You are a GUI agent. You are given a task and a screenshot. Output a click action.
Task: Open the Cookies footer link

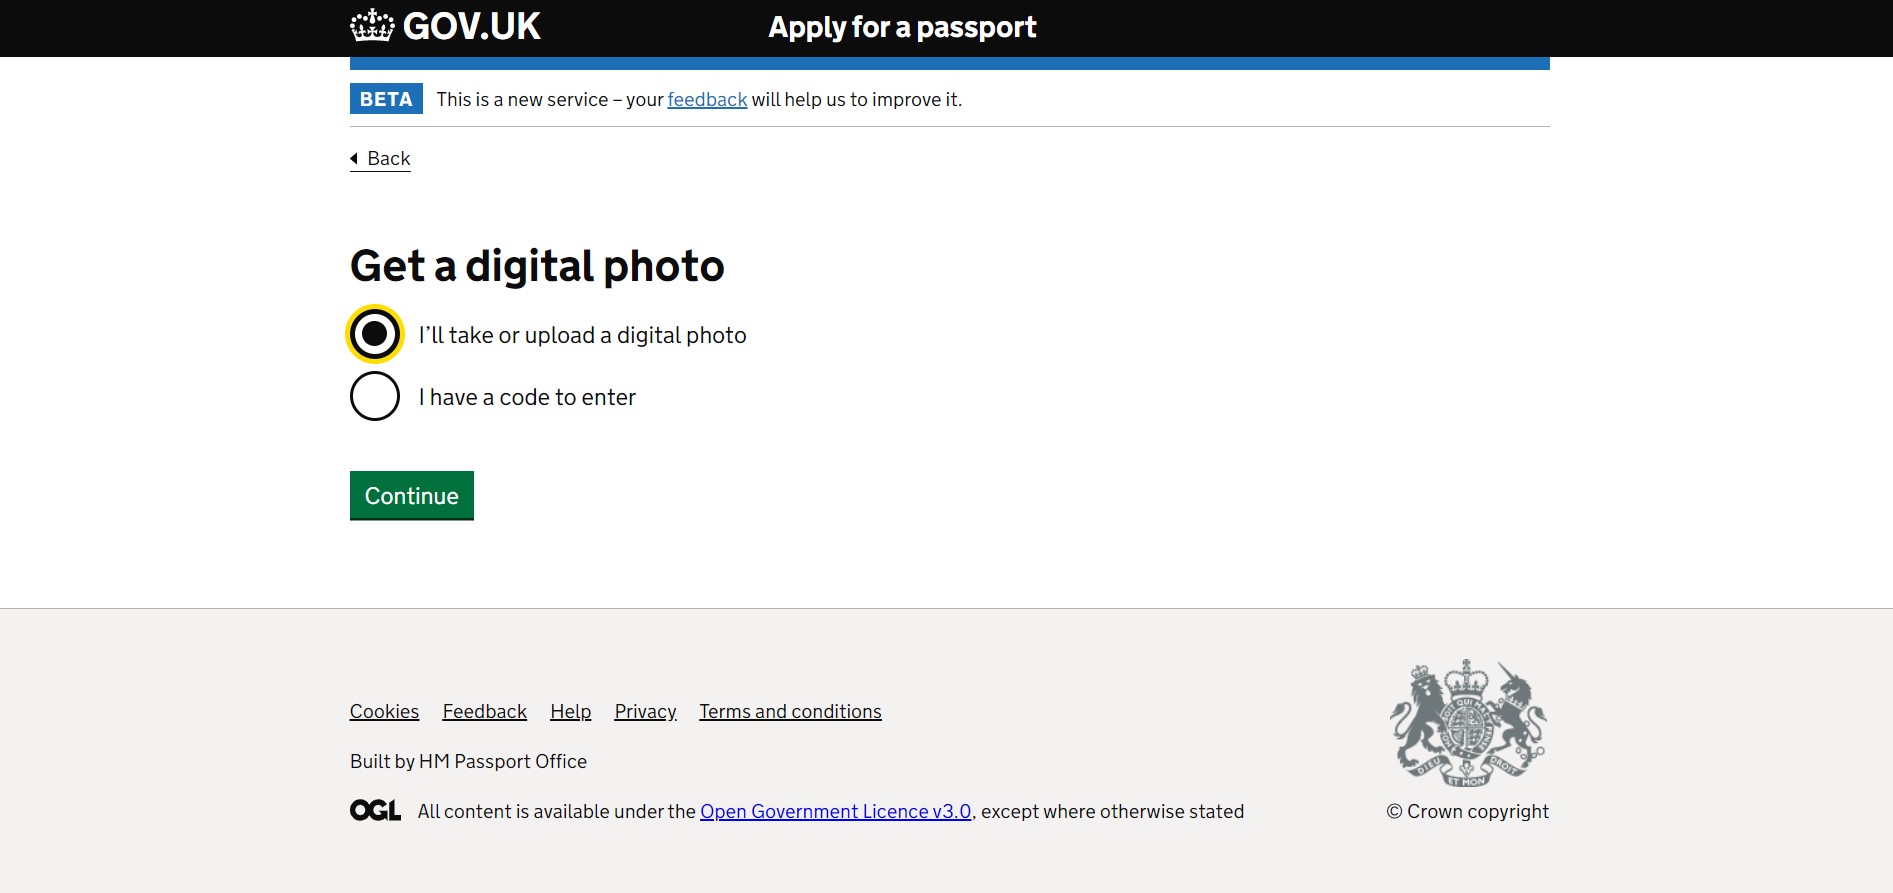point(384,712)
